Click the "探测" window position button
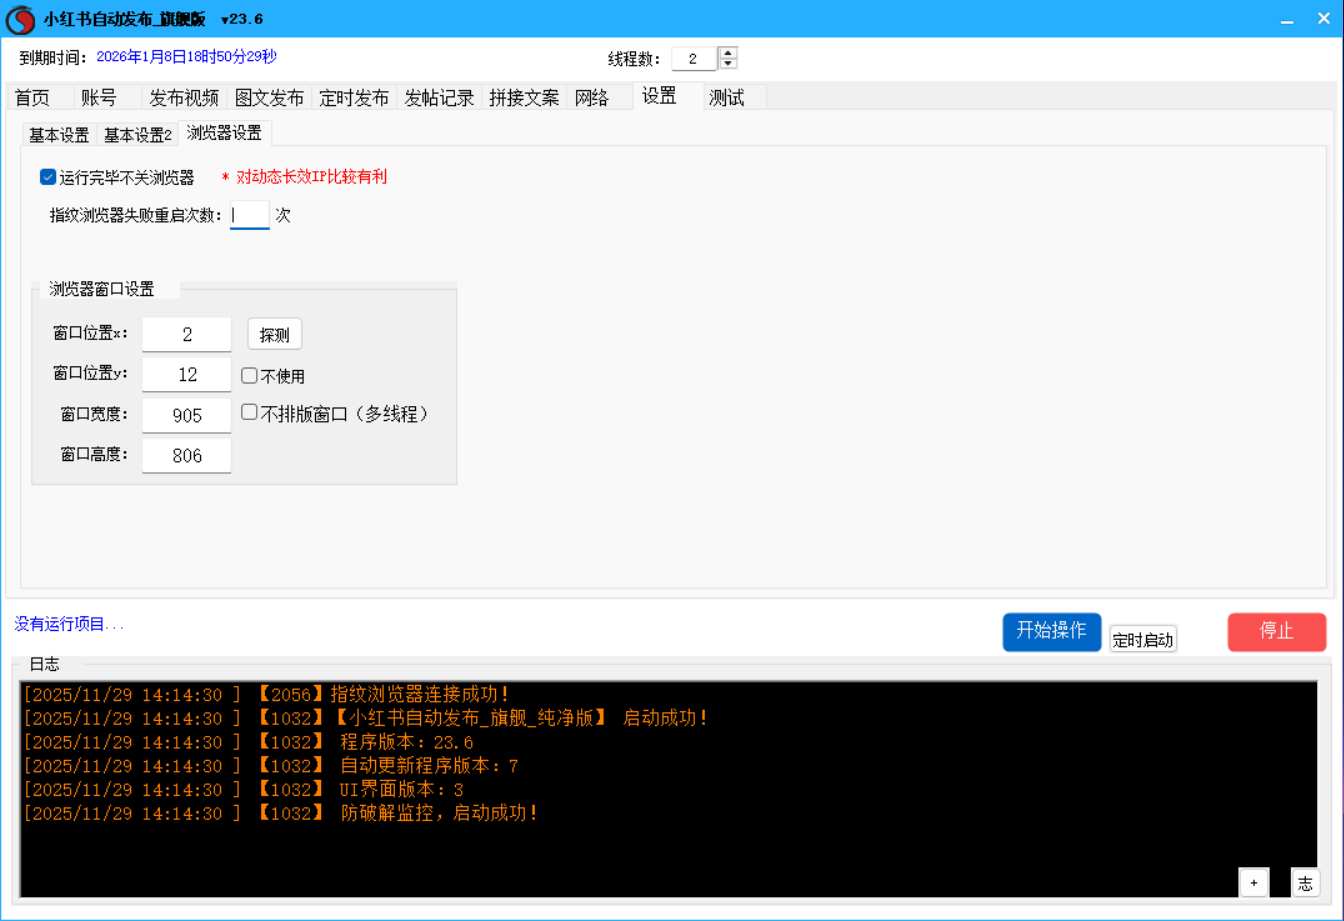1344x921 pixels. 274,335
